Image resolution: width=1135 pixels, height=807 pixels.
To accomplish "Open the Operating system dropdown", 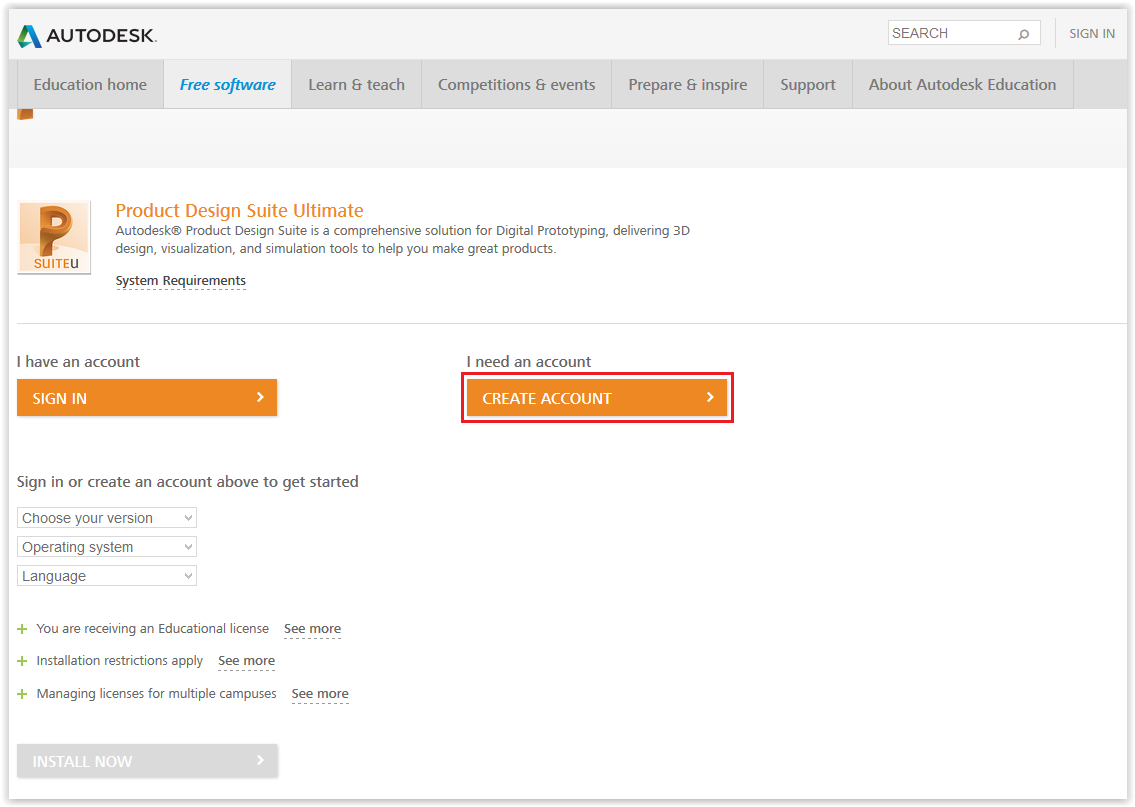I will click(106, 546).
